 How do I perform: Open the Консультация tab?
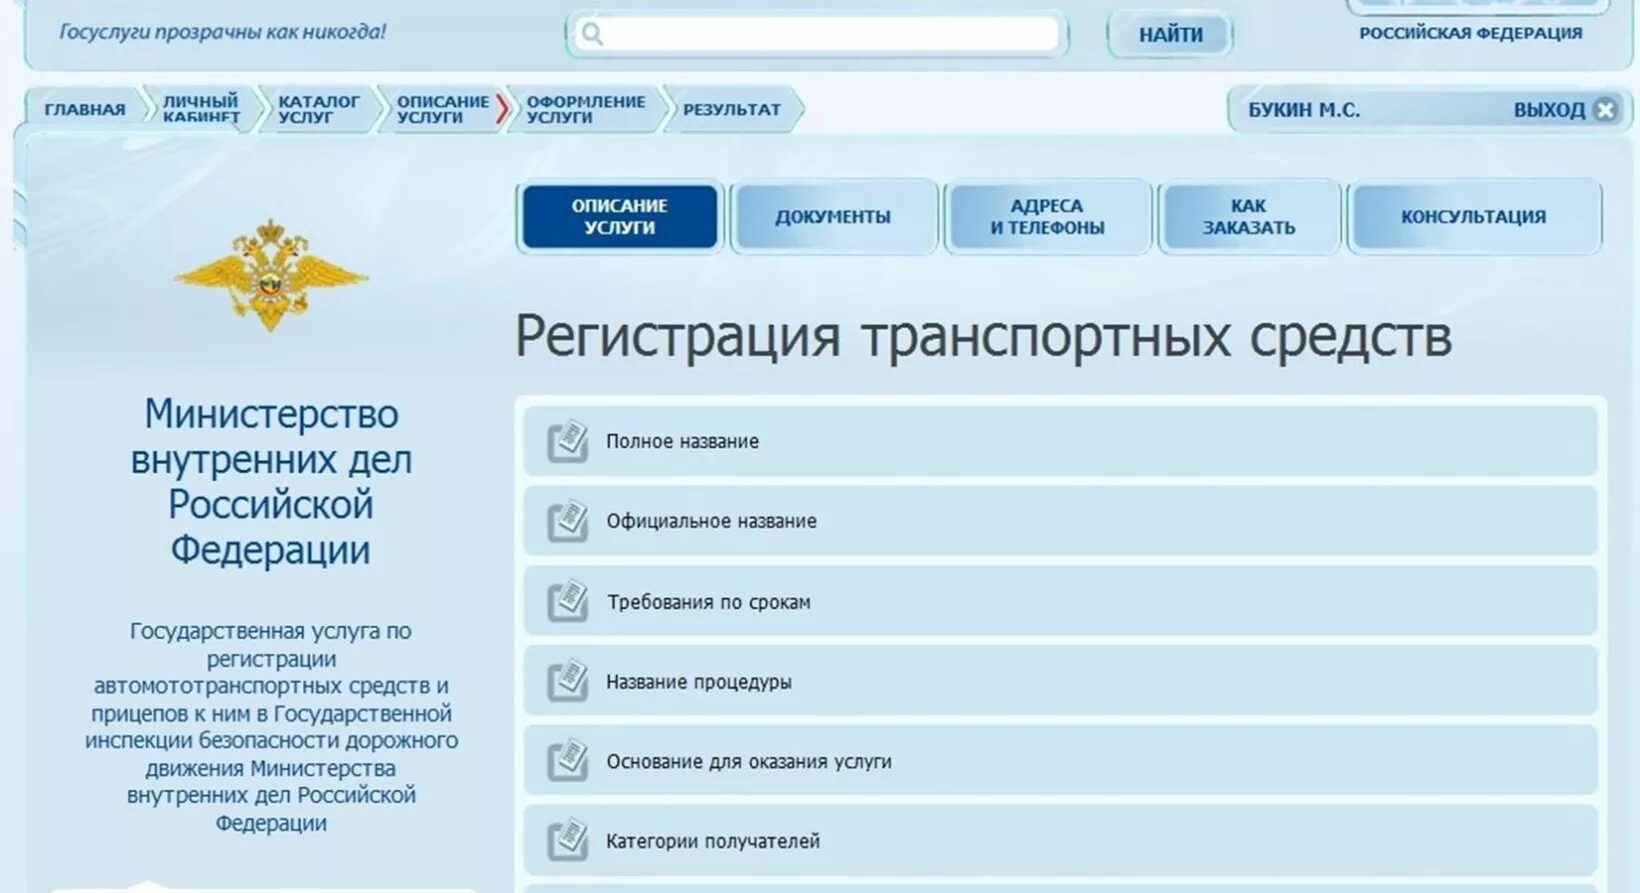(x=1473, y=216)
